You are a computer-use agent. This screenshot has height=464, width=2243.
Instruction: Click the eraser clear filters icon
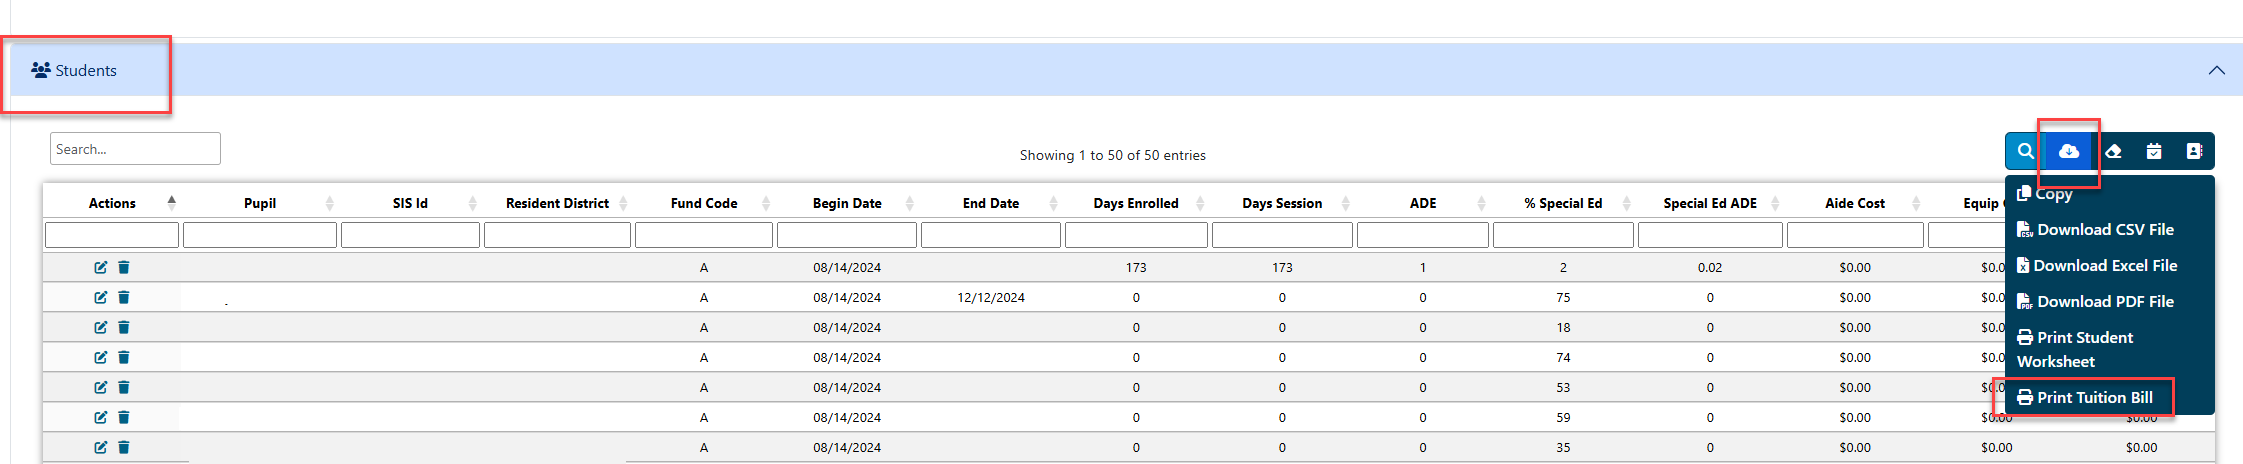pos(2113,151)
